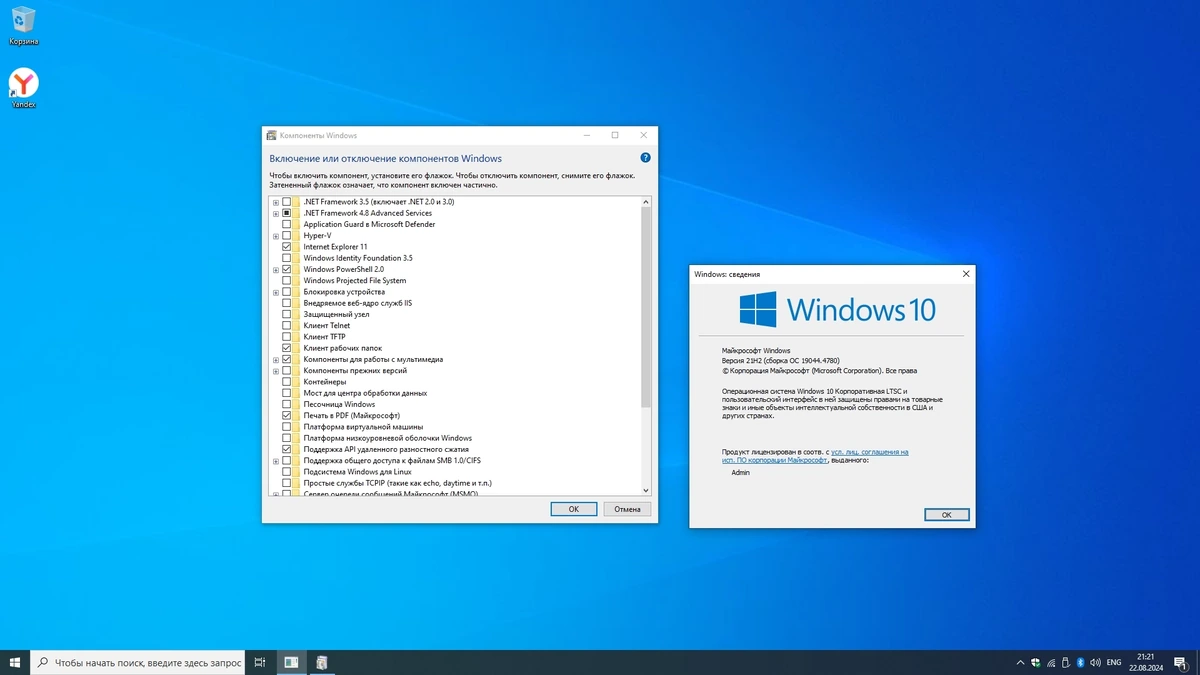The image size is (1200, 675).
Task: Click OK in the Windows: сведения window
Action: 946,515
